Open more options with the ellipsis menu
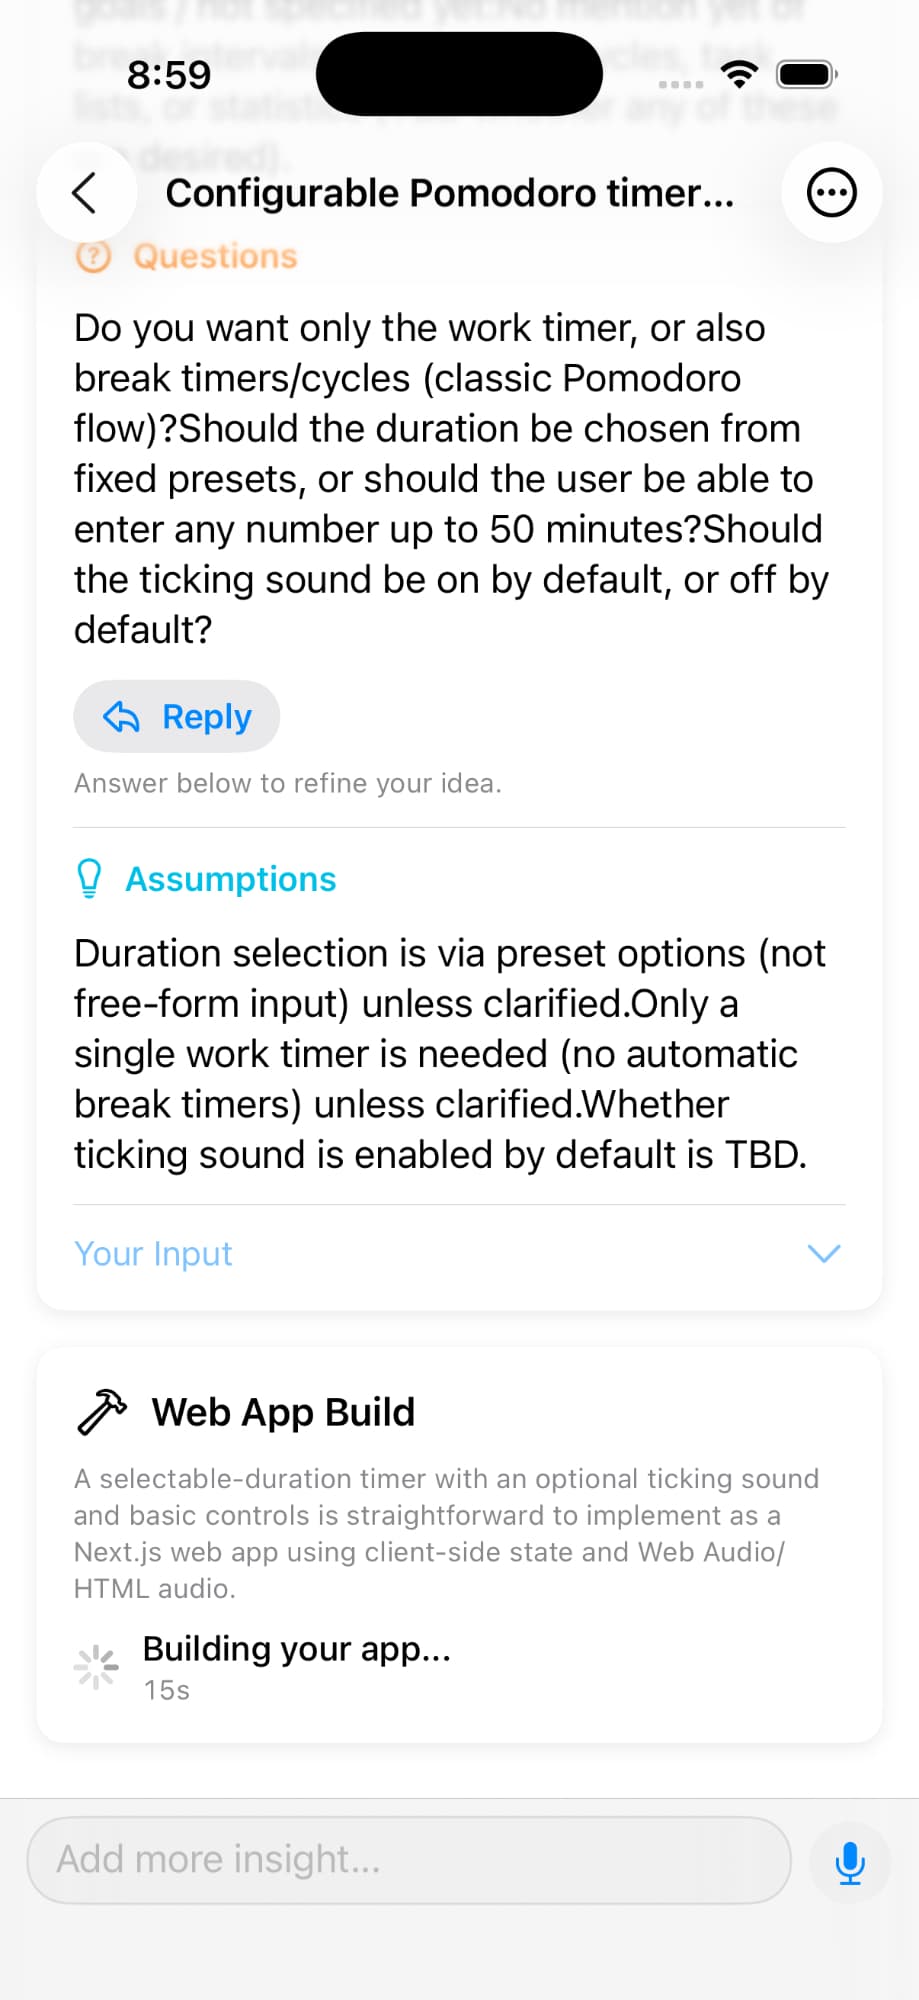 [831, 192]
